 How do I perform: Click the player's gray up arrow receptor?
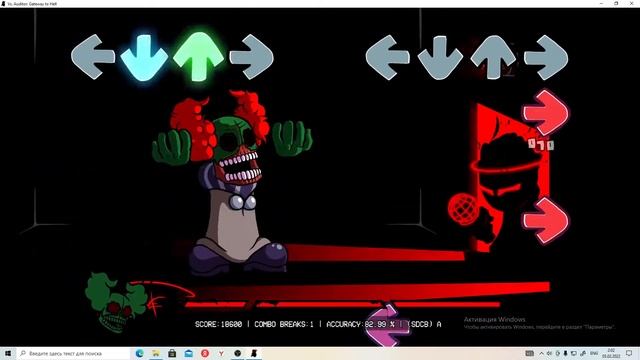493,57
